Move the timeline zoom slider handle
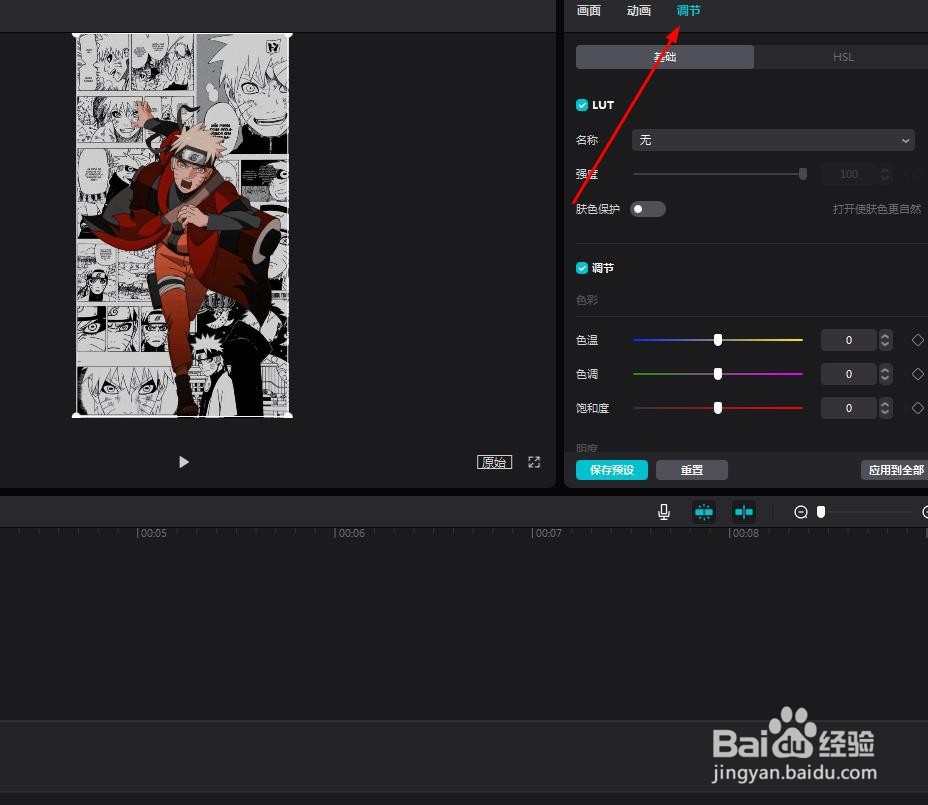This screenshot has width=928, height=805. tap(821, 512)
